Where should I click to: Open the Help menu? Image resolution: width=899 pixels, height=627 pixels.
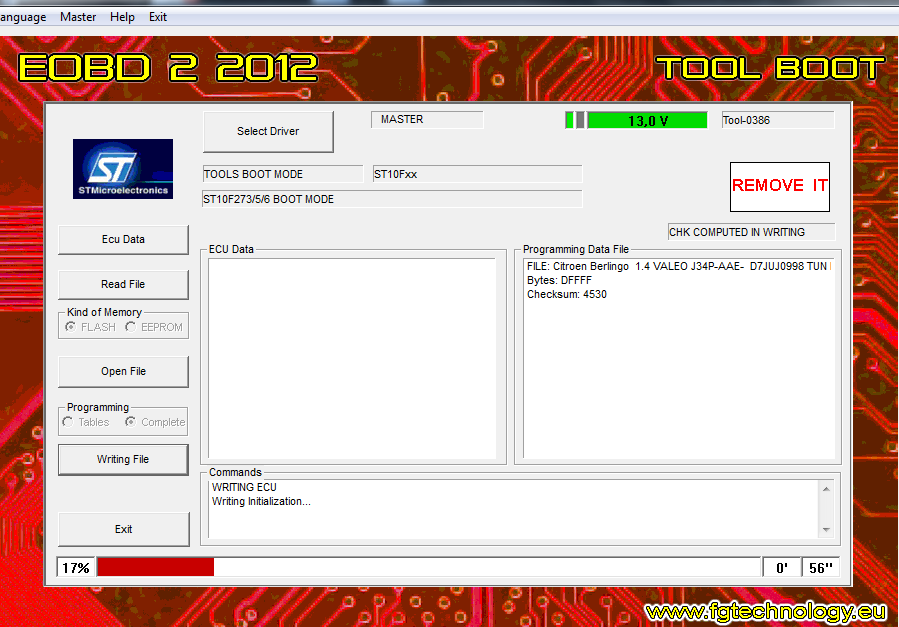[x=122, y=17]
